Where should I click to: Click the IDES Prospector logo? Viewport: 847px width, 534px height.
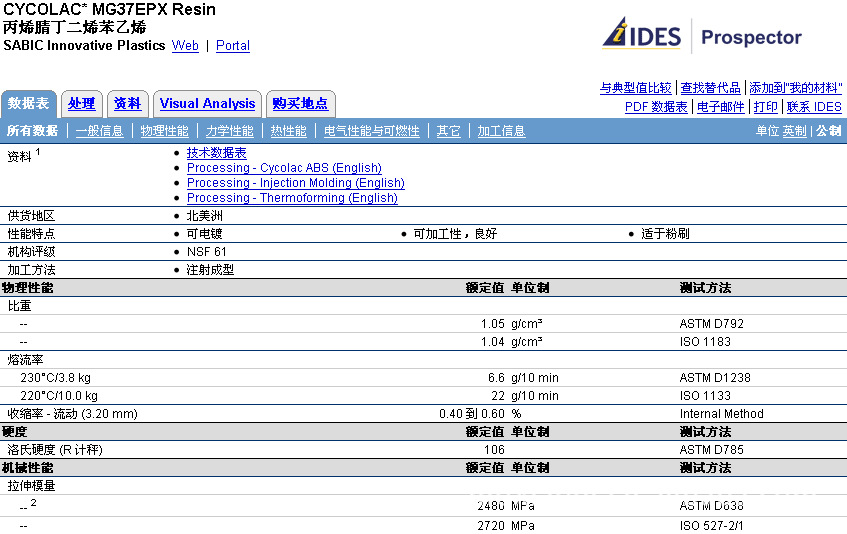(702, 37)
